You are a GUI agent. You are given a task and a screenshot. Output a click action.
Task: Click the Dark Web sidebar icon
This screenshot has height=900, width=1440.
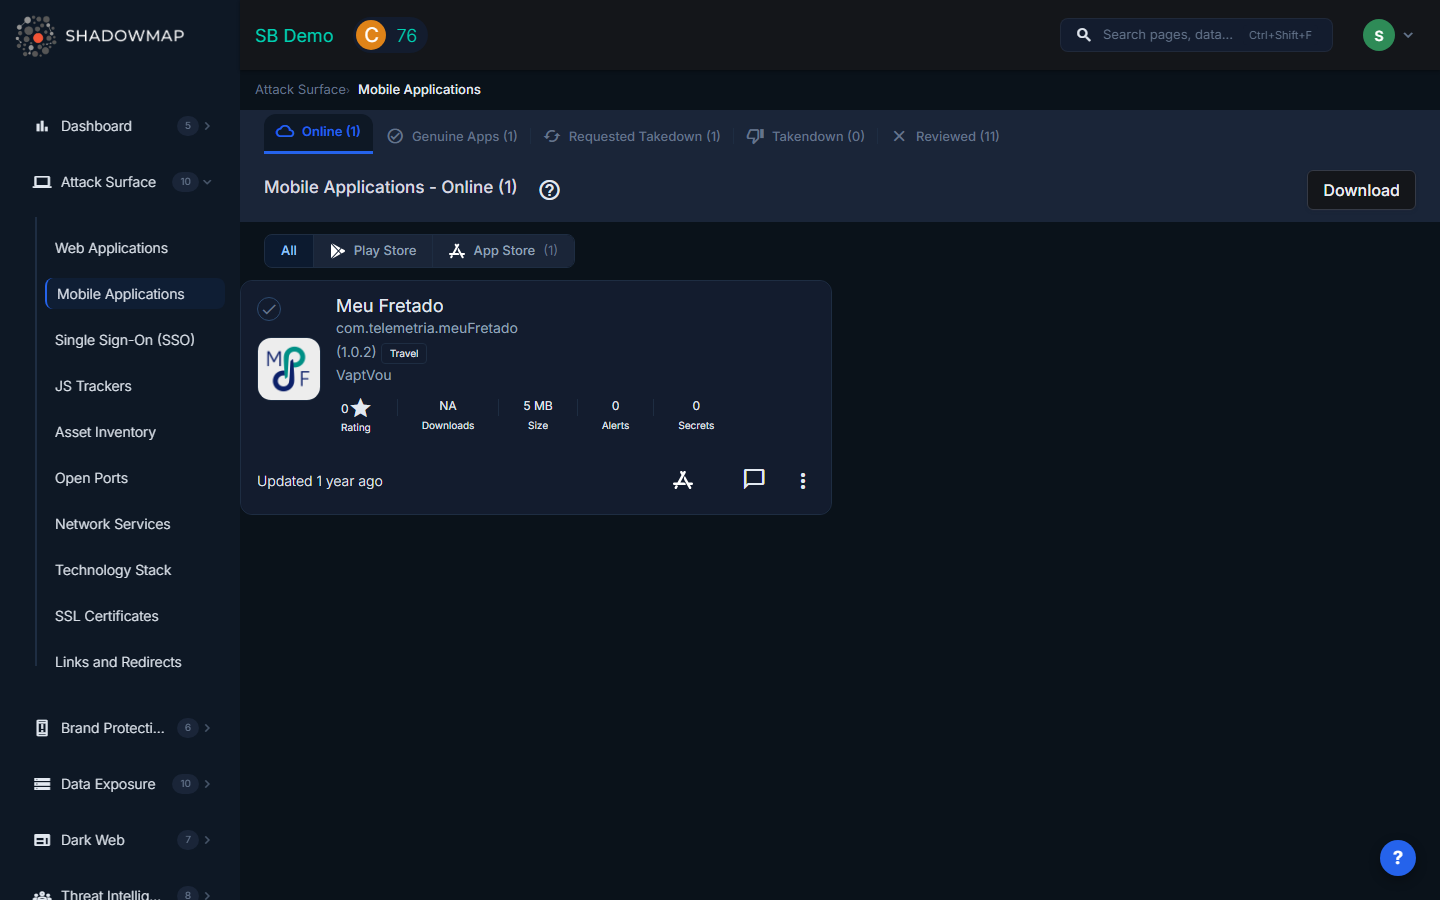pos(41,840)
